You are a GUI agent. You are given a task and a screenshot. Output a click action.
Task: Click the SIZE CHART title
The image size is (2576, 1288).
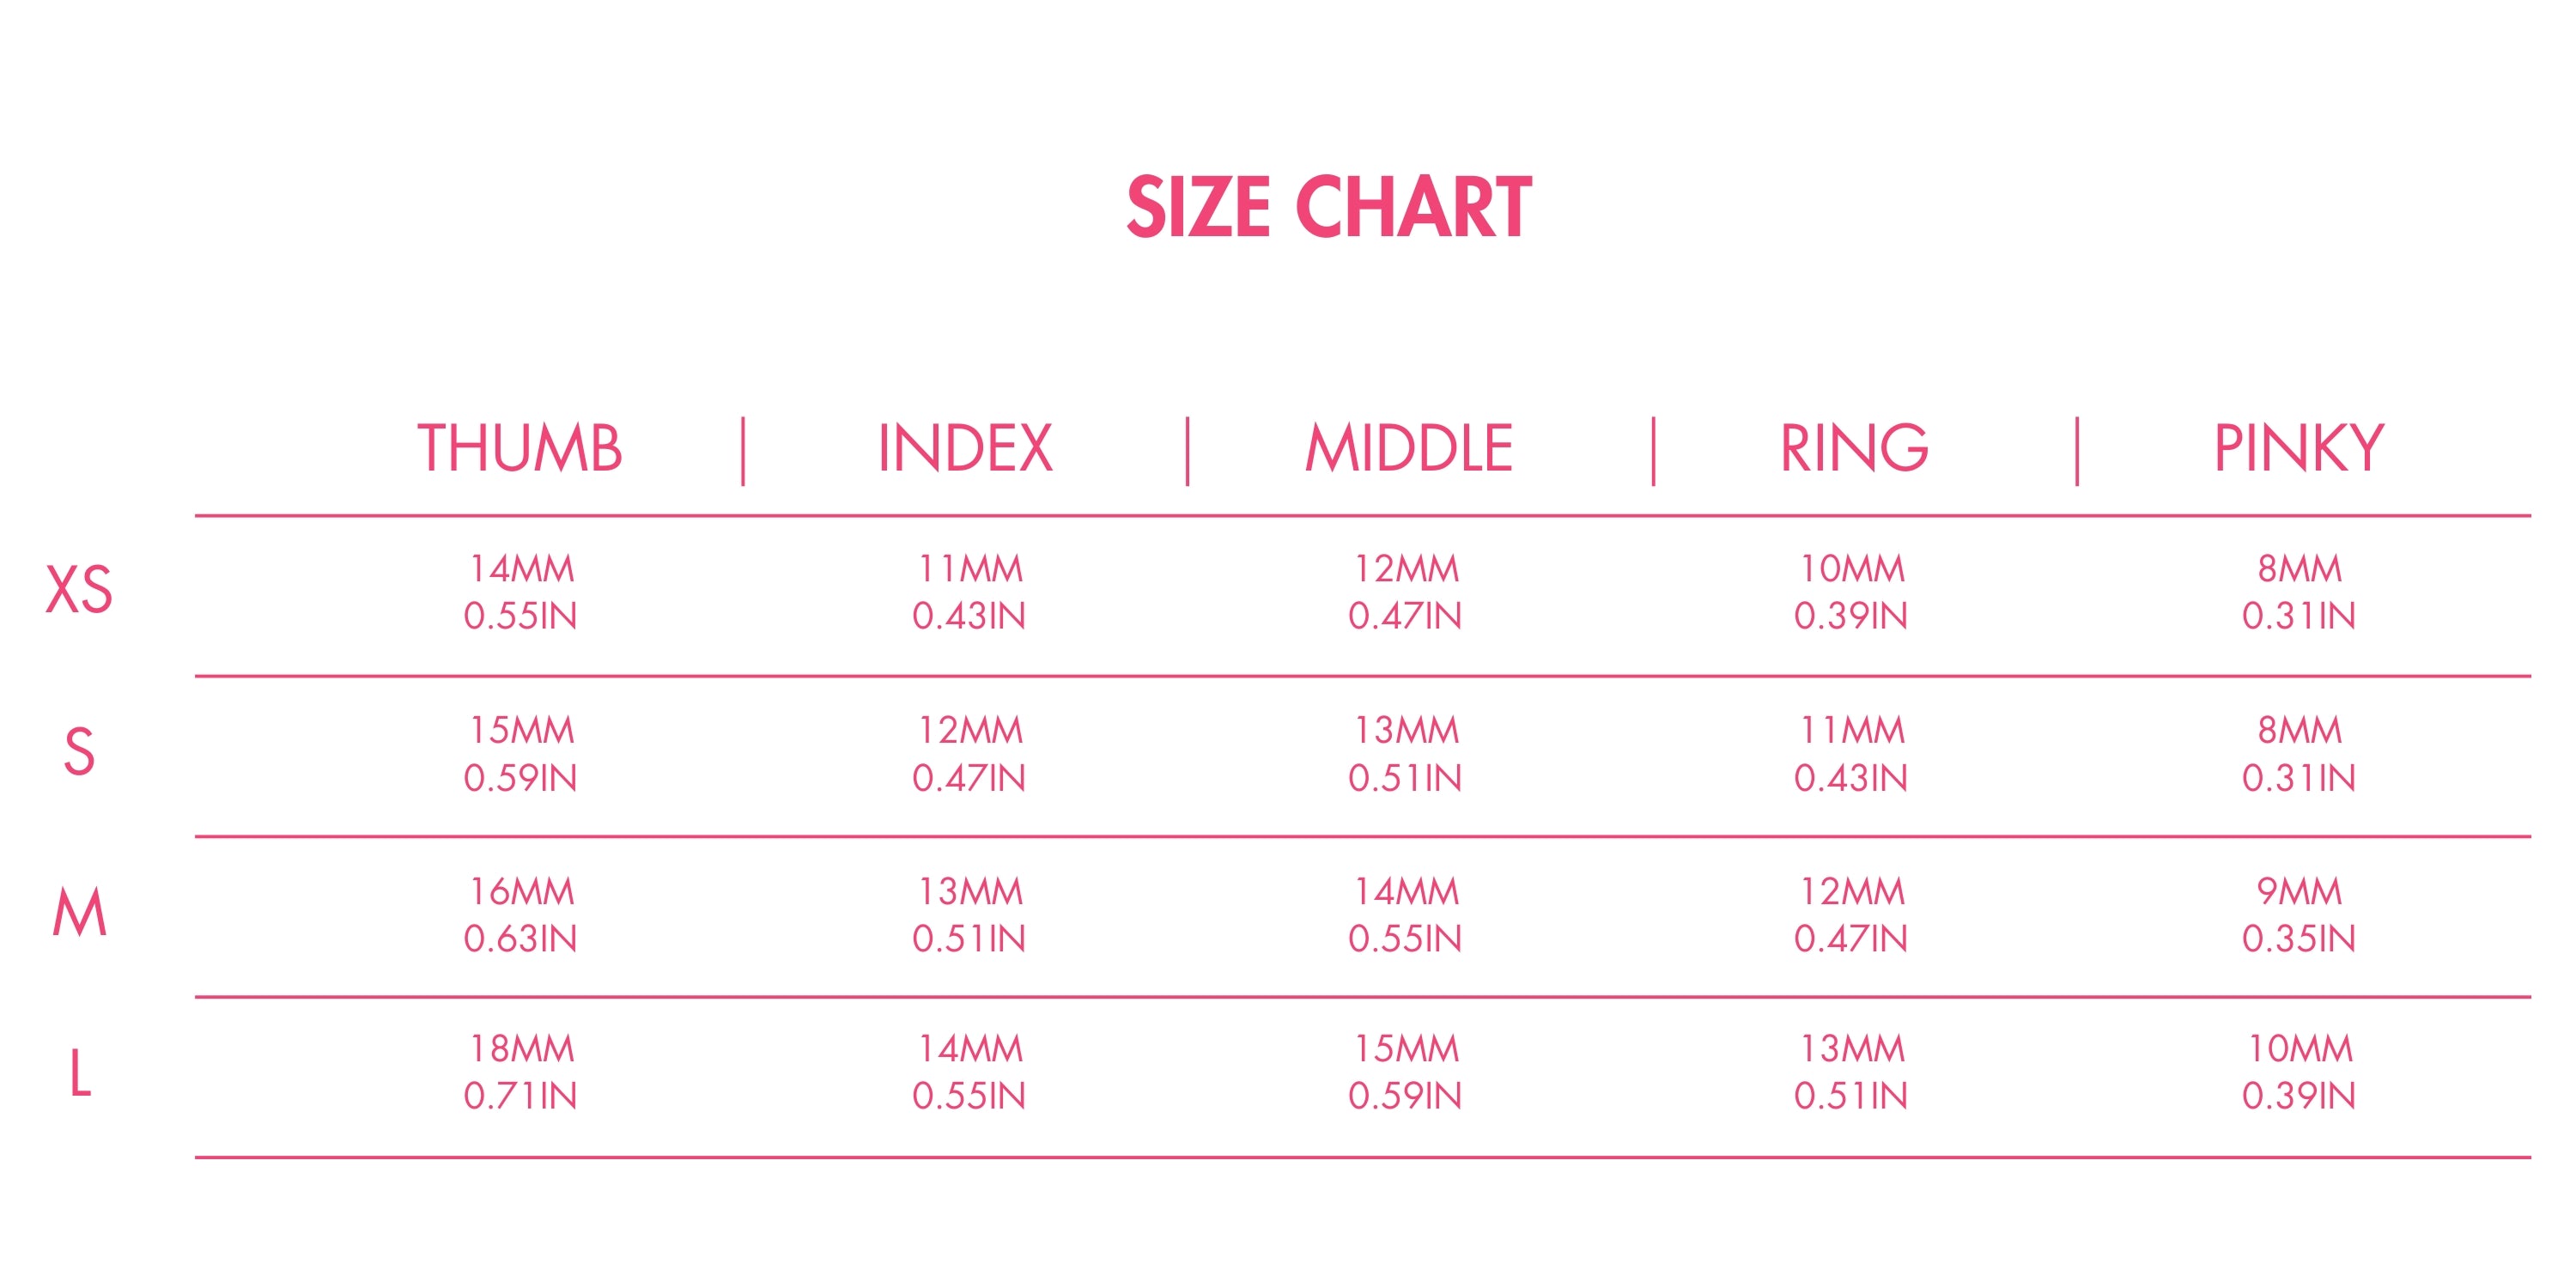click(1328, 207)
